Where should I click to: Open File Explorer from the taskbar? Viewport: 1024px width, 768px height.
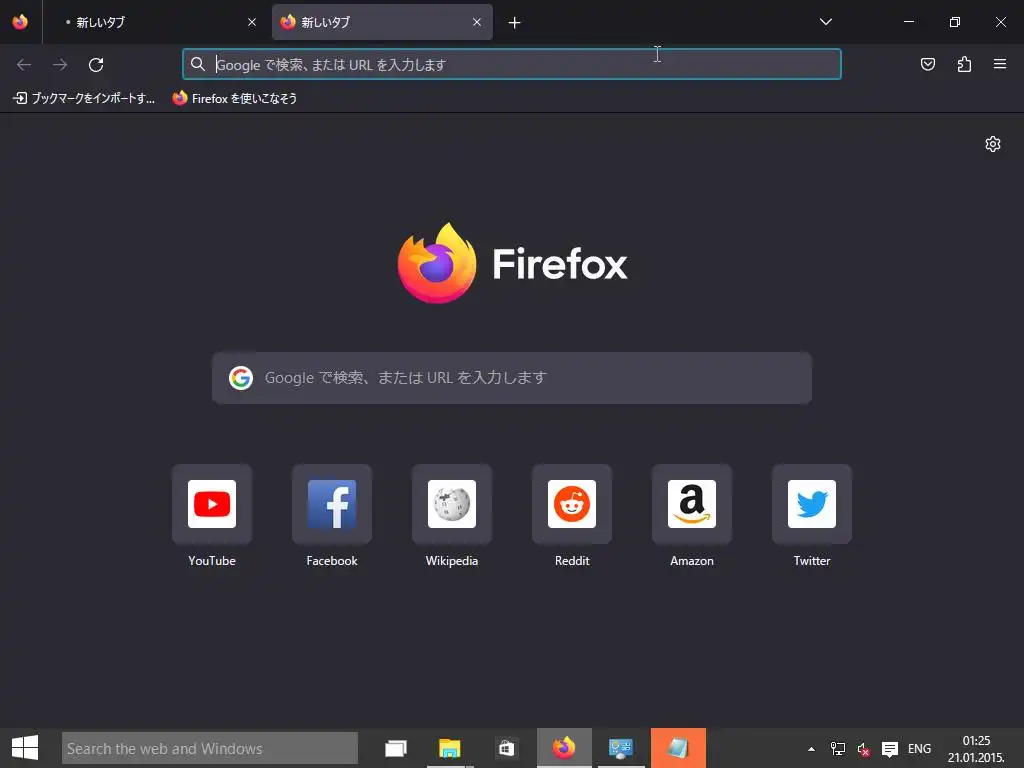click(x=450, y=748)
